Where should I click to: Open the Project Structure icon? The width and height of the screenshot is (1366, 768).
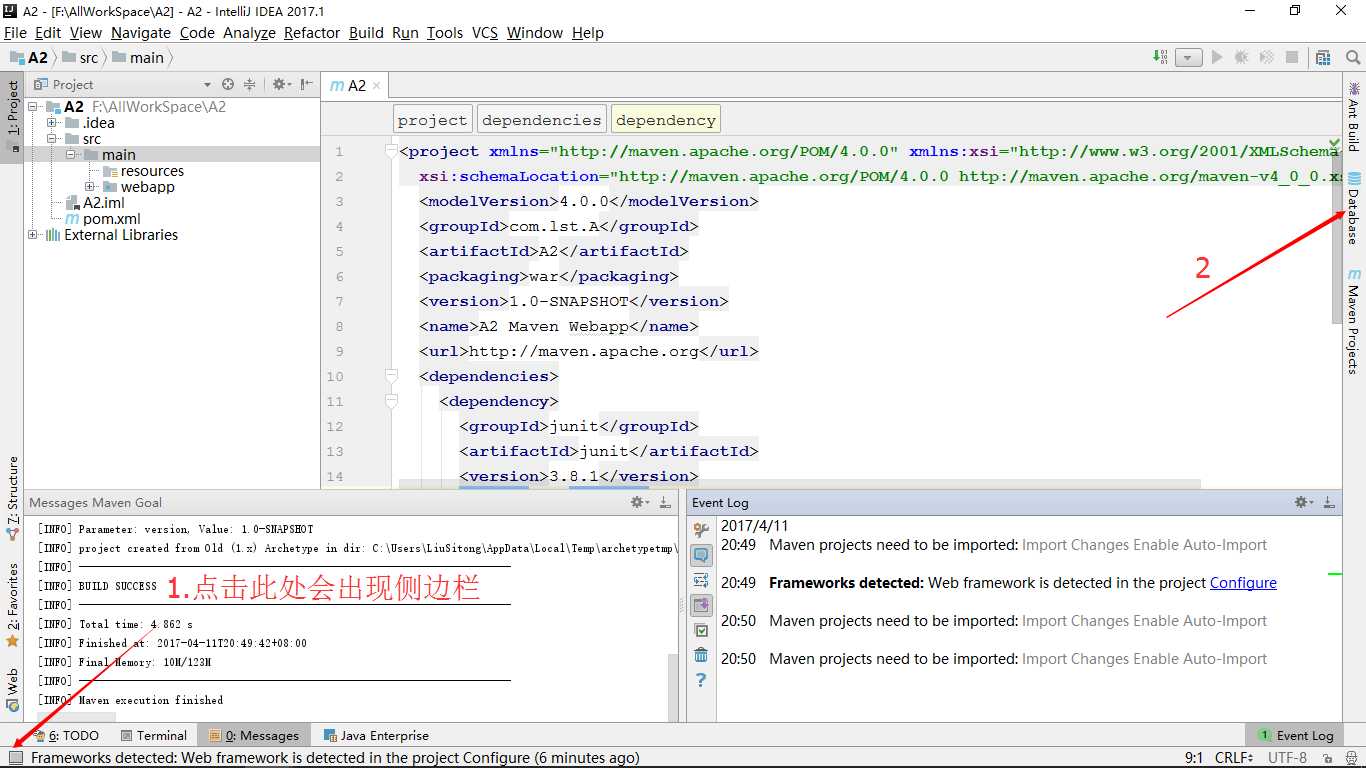[1323, 57]
